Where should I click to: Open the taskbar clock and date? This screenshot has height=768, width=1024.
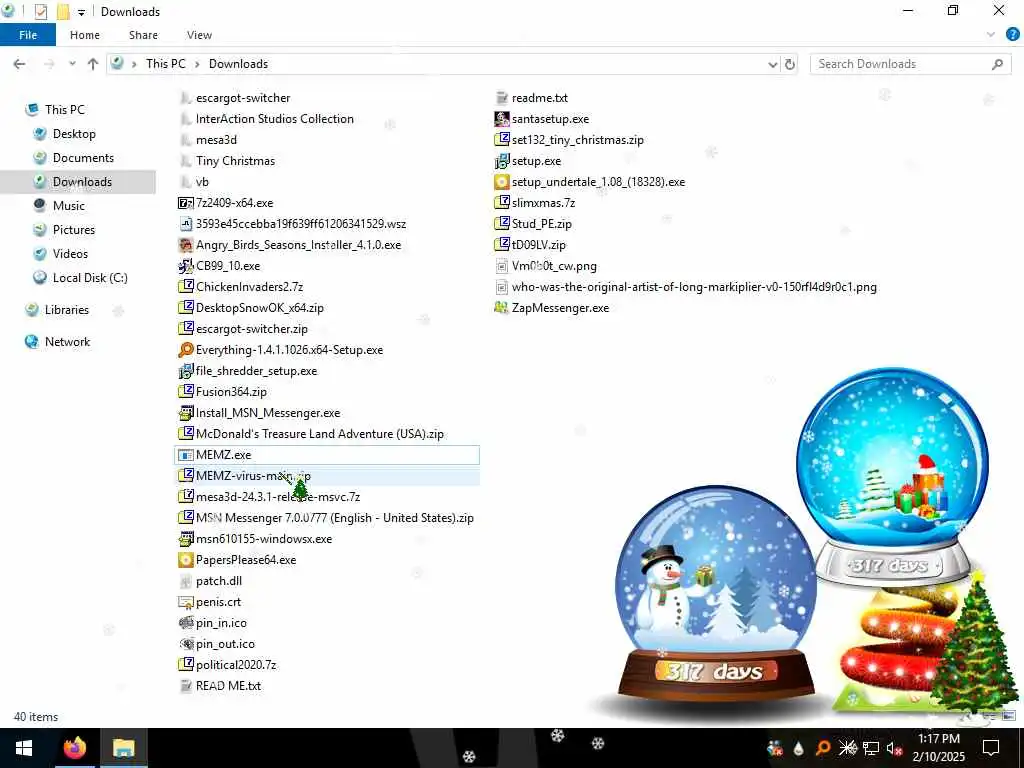[938, 748]
